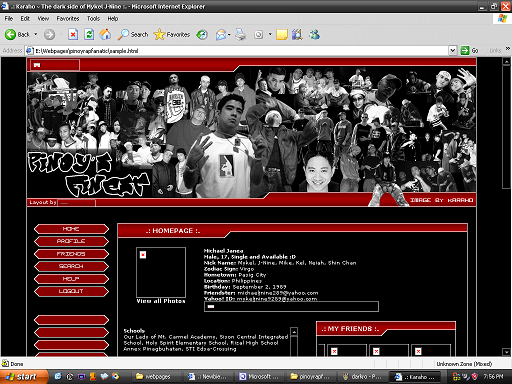The width and height of the screenshot is (512, 384).
Task: Refresh the page with the Refresh icon
Action: 89,34
